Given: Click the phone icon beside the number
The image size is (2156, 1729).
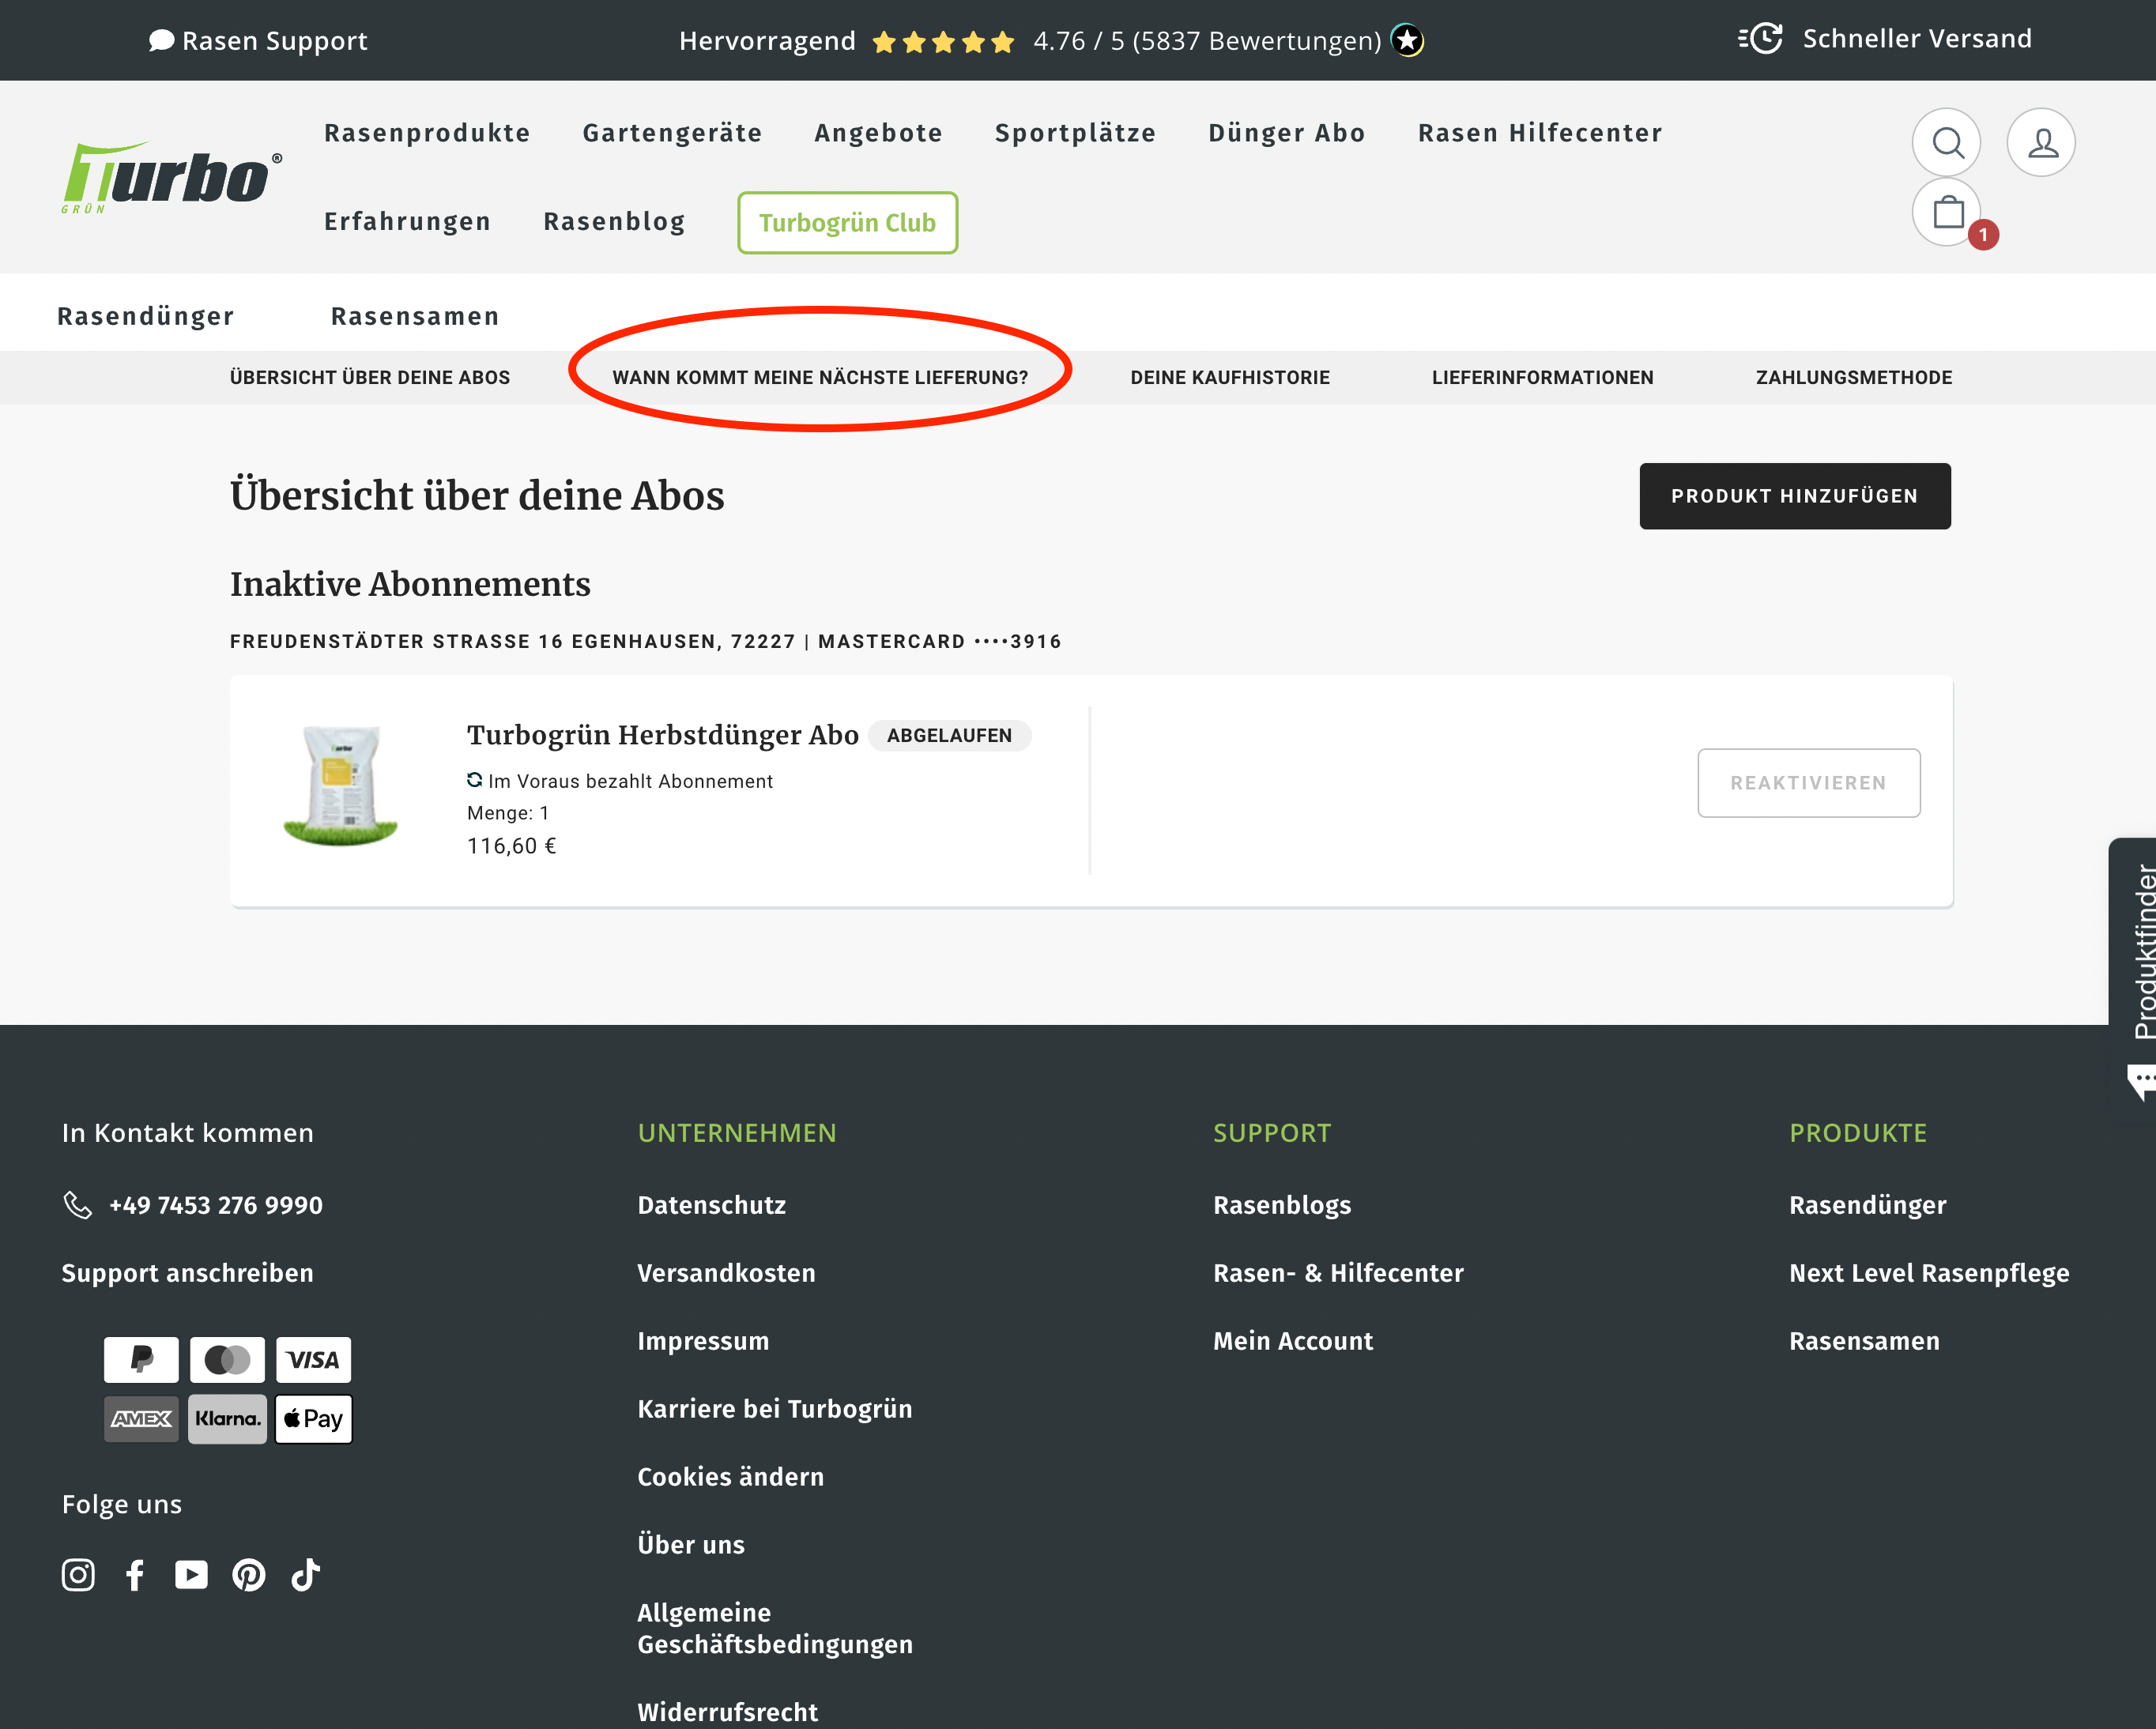Looking at the screenshot, I should click(78, 1205).
